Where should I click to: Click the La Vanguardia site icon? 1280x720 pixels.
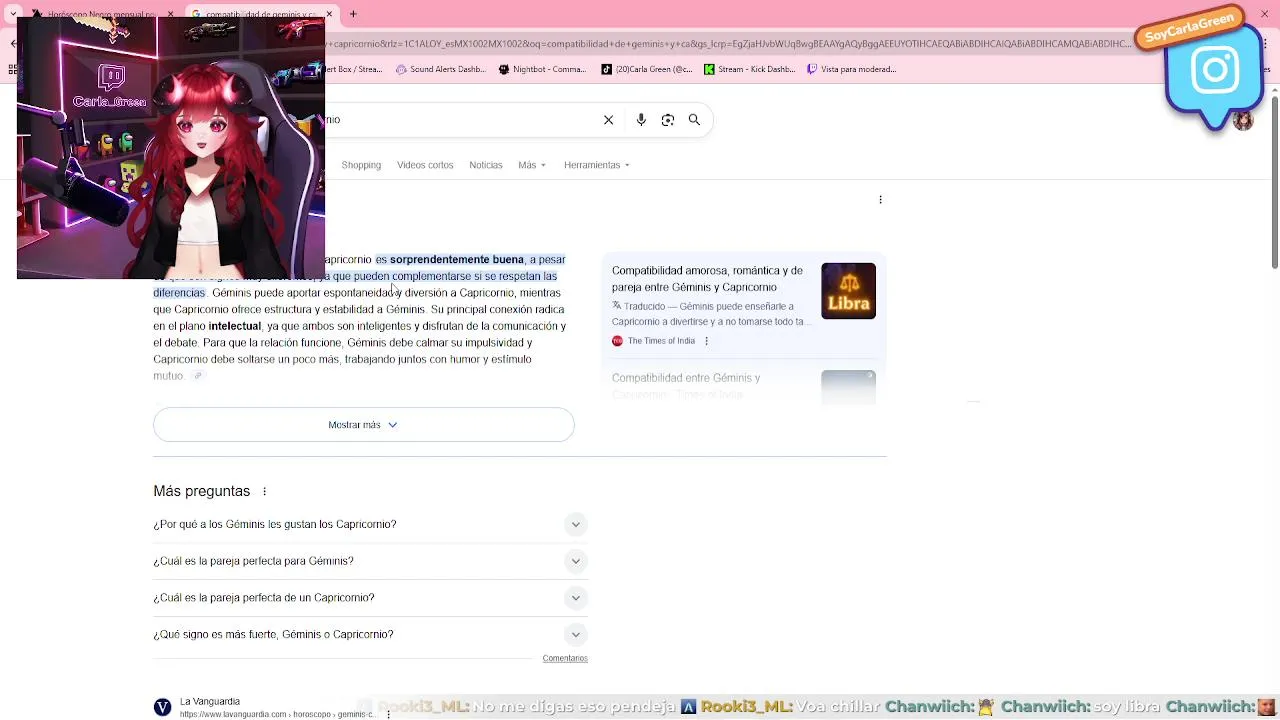coord(162,707)
